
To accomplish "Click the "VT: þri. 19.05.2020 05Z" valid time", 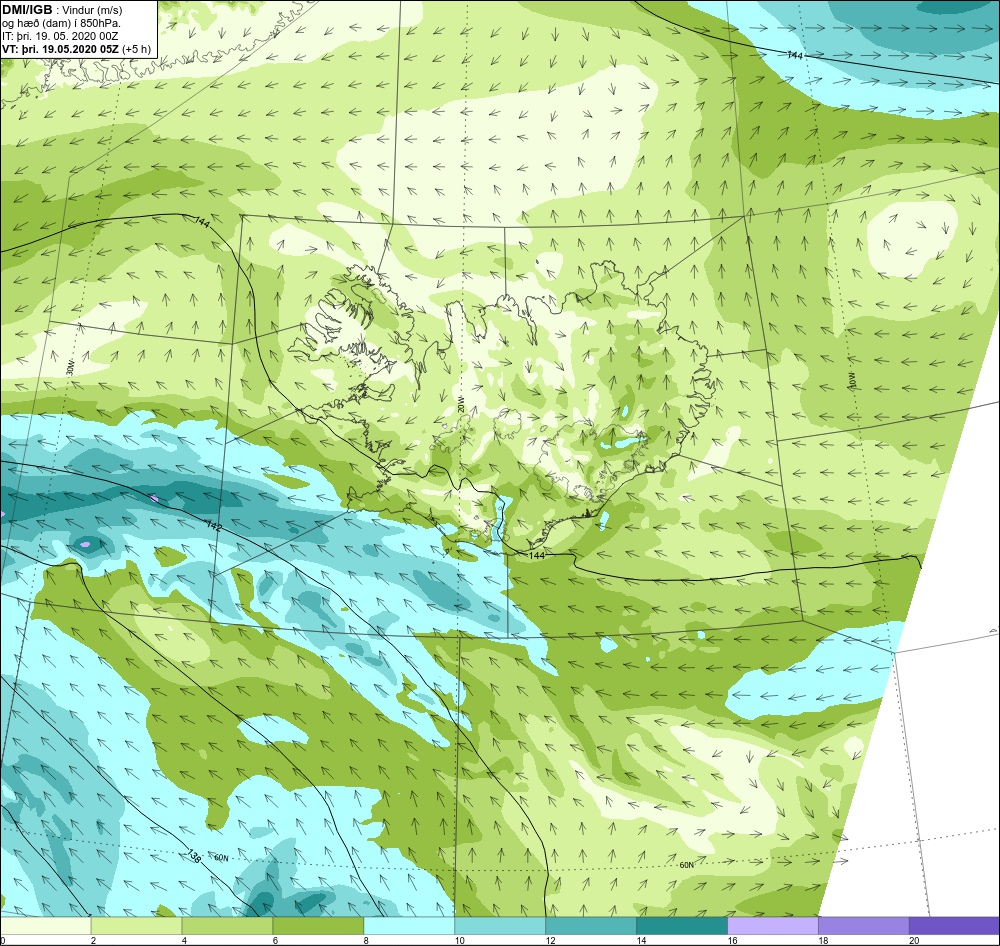I will click(61, 49).
